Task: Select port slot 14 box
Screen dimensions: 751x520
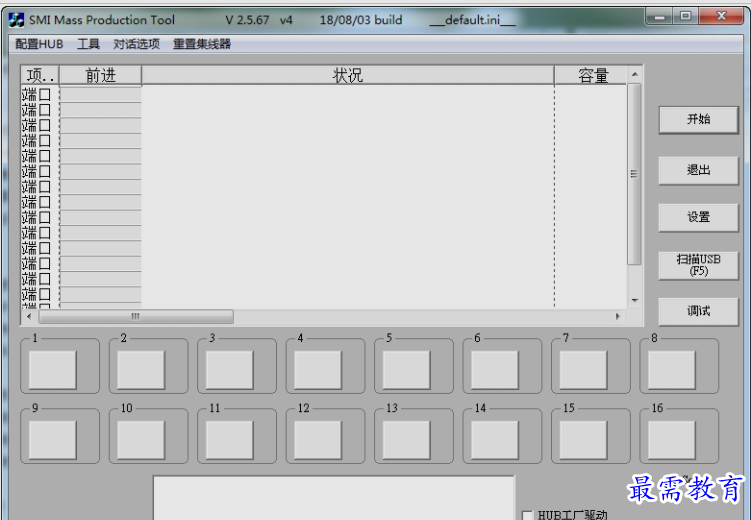Action: point(495,440)
